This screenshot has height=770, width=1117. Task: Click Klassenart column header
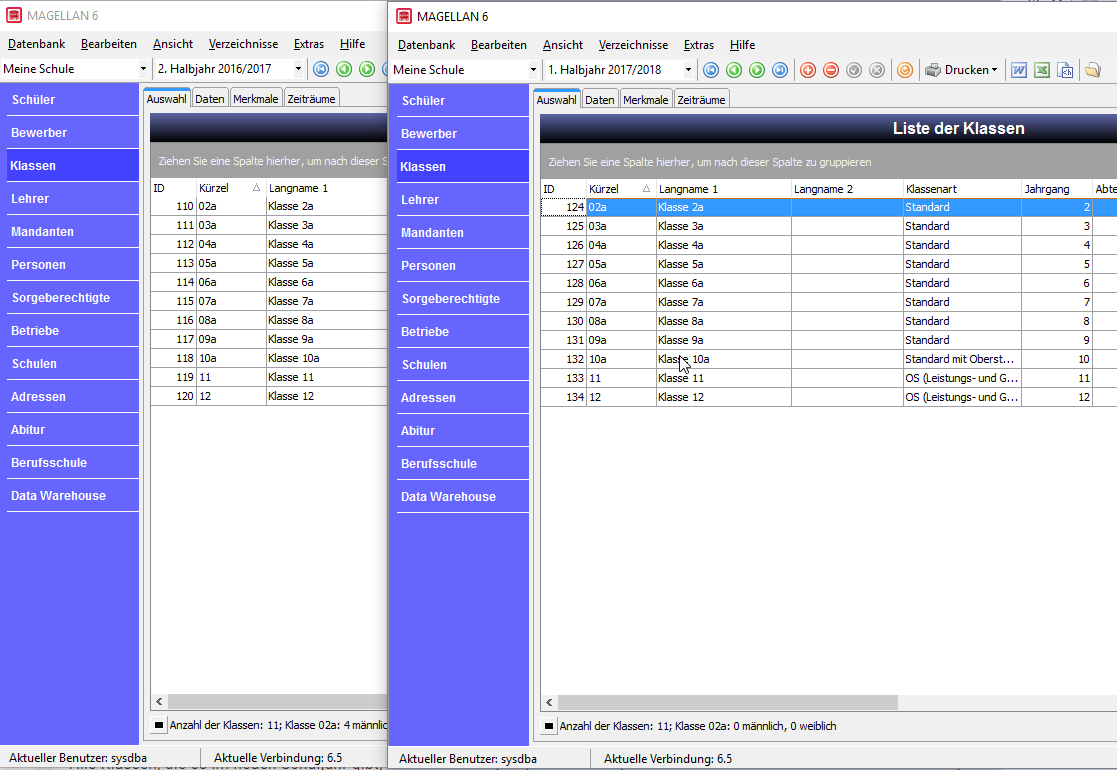(962, 189)
